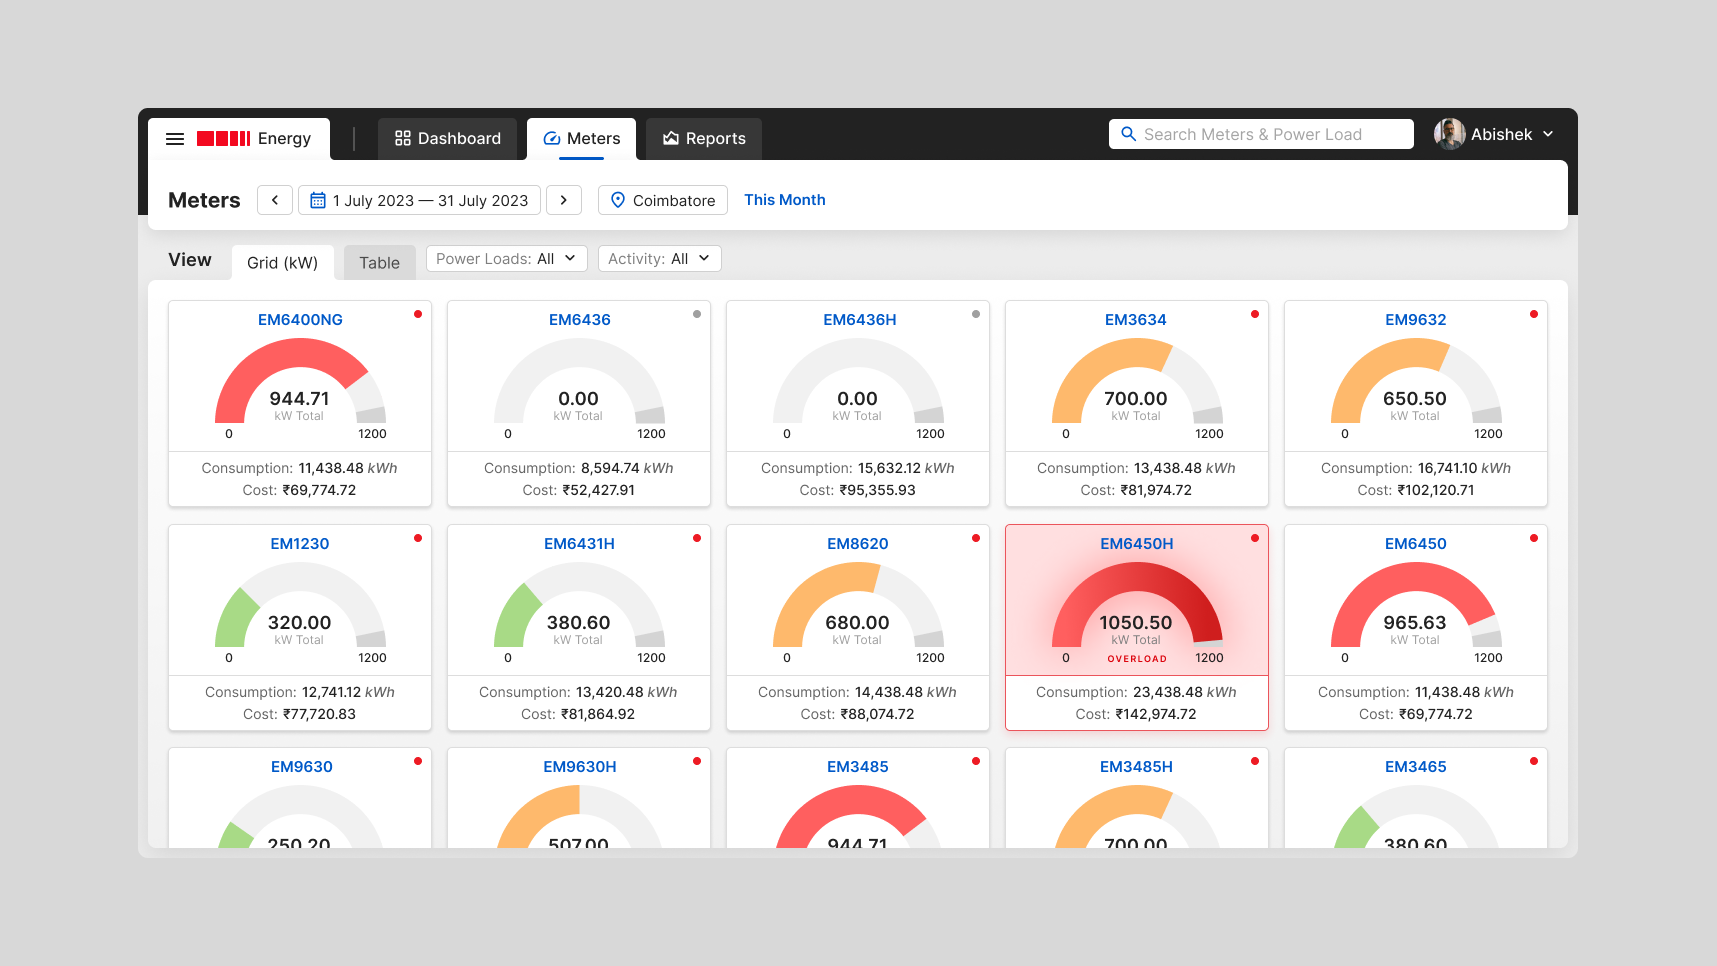
Task: Toggle the status indicator on EM8620
Action: click(976, 538)
